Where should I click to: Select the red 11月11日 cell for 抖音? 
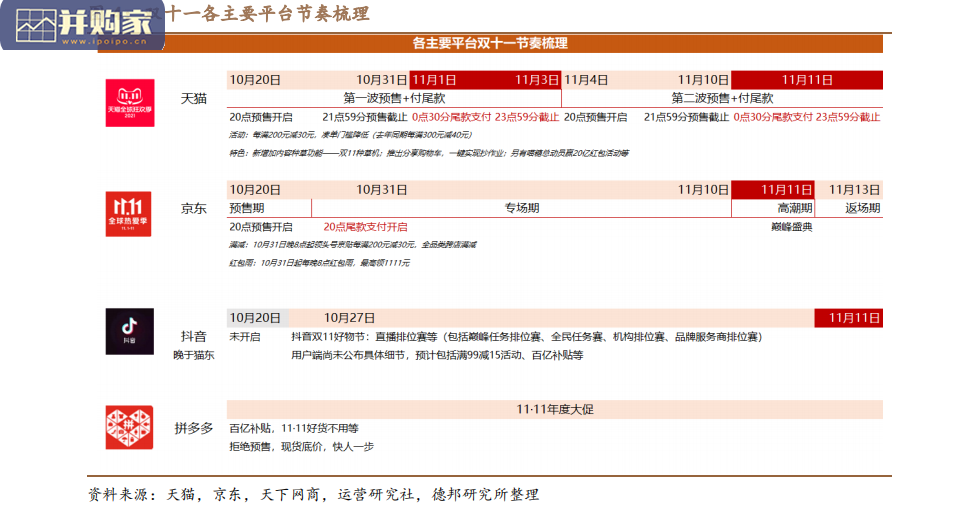(848, 318)
